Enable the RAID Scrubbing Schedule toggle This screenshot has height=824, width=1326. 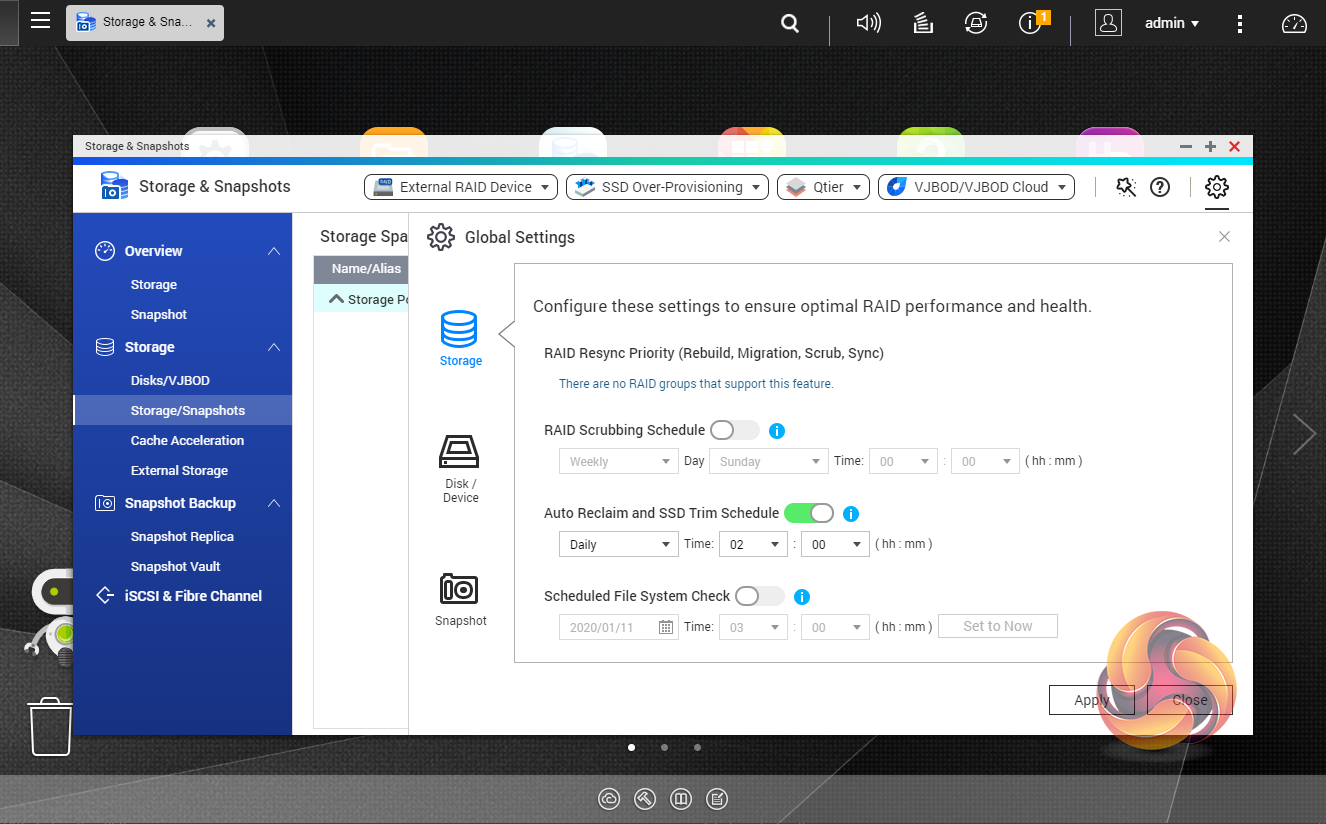[x=735, y=430]
